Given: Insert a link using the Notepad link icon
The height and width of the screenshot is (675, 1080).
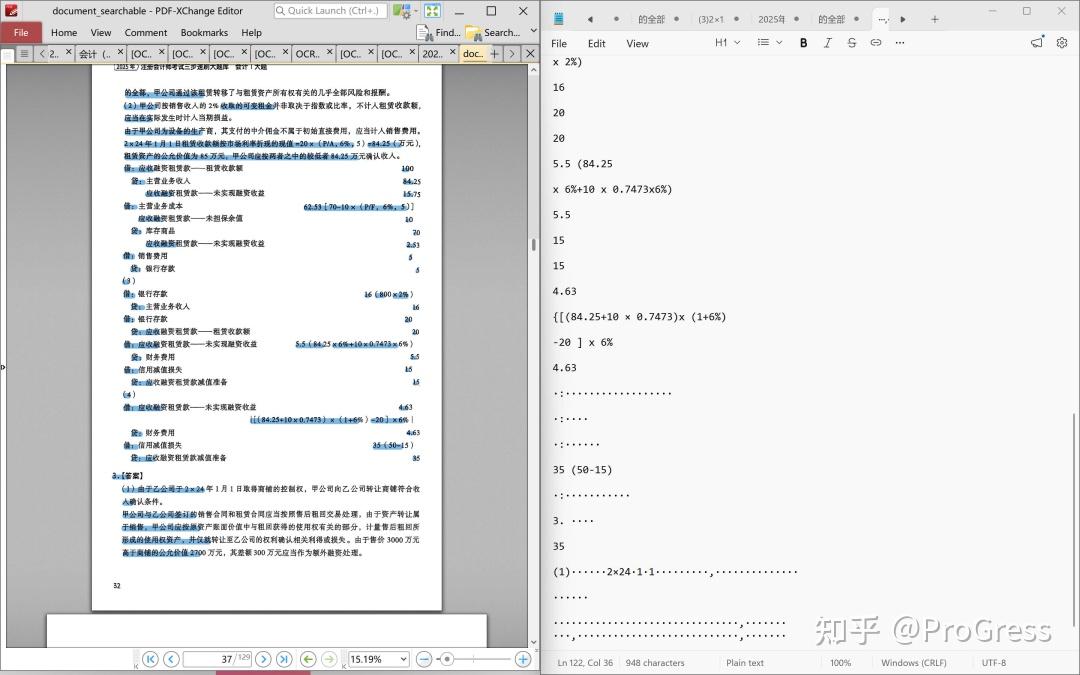Looking at the screenshot, I should pyautogui.click(x=875, y=43).
